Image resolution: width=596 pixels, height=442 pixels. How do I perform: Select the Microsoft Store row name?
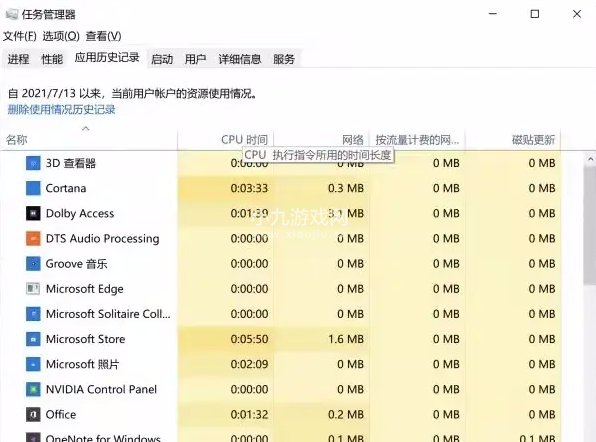click(x=86, y=339)
